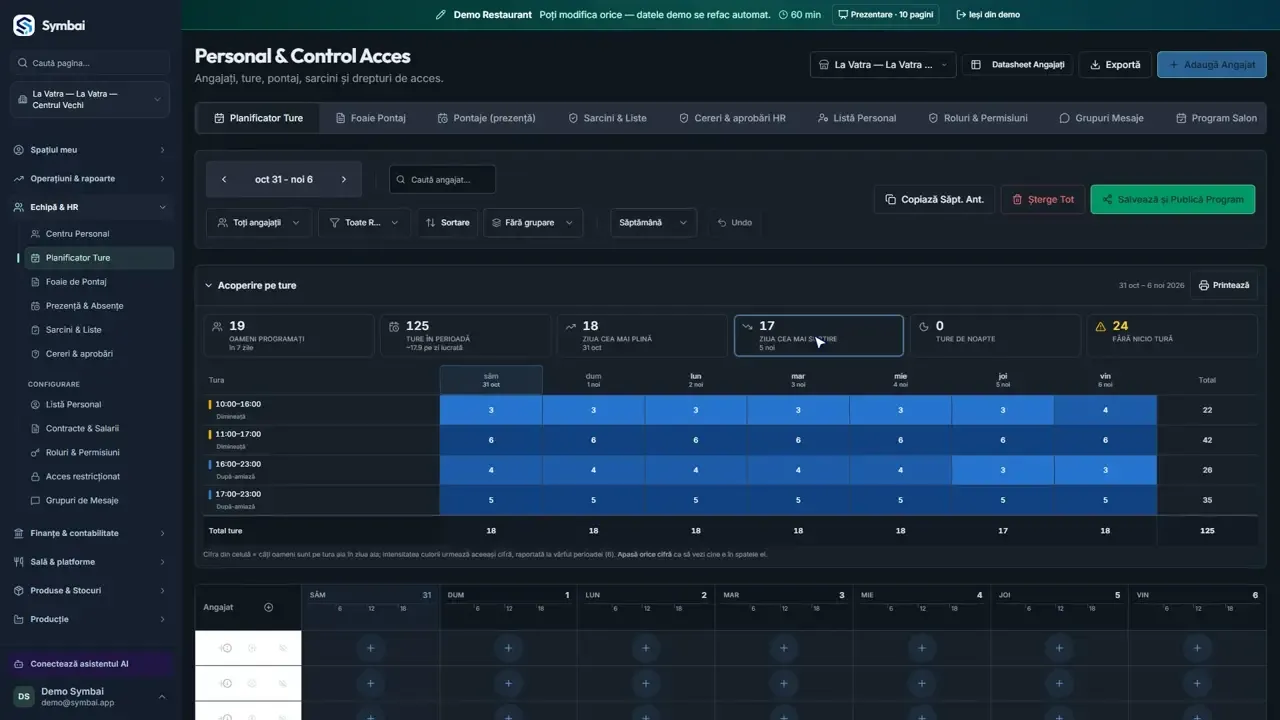This screenshot has height=720, width=1280.
Task: Switch to Foaie Pontaj tab
Action: click(370, 118)
